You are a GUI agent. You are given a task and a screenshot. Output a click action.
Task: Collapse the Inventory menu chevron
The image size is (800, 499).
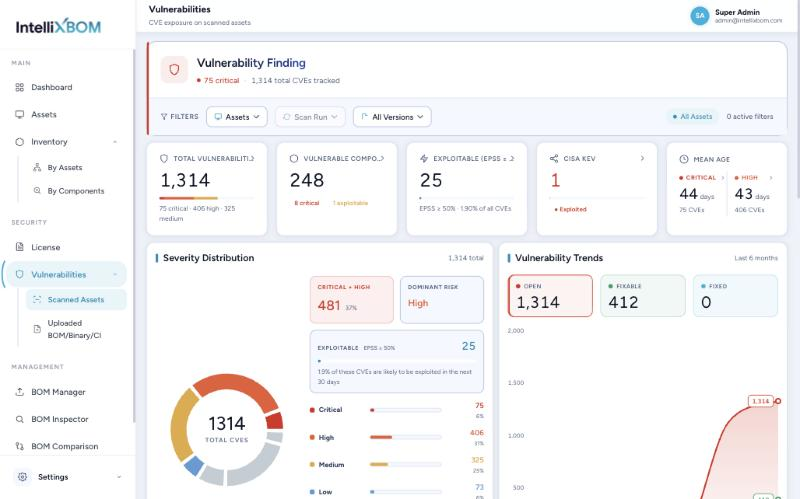point(115,142)
